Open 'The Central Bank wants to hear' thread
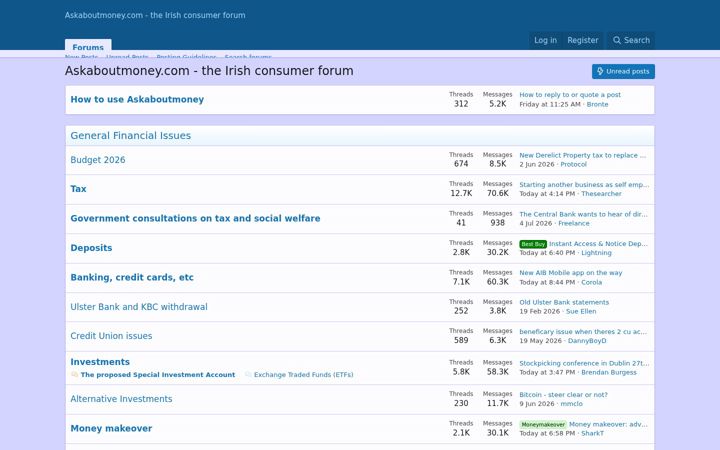Image resolution: width=720 pixels, height=450 pixels. 583,214
